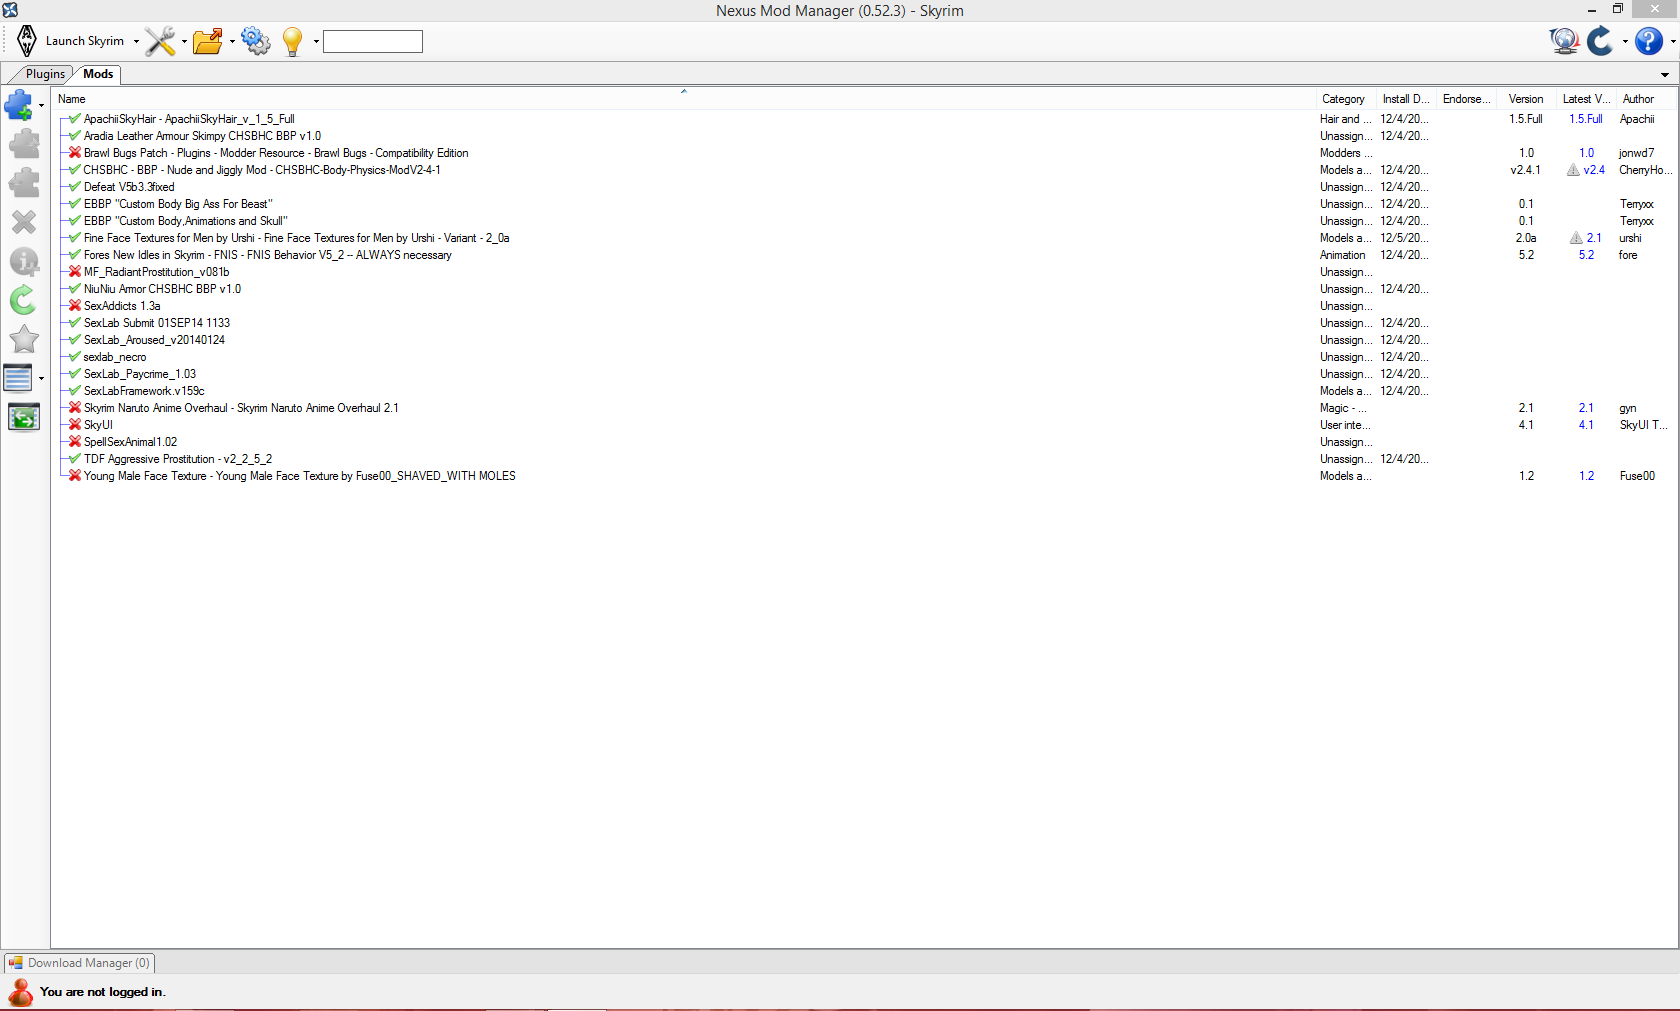Click the category view list icon
Image resolution: width=1680 pixels, height=1011 pixels.
[18, 378]
